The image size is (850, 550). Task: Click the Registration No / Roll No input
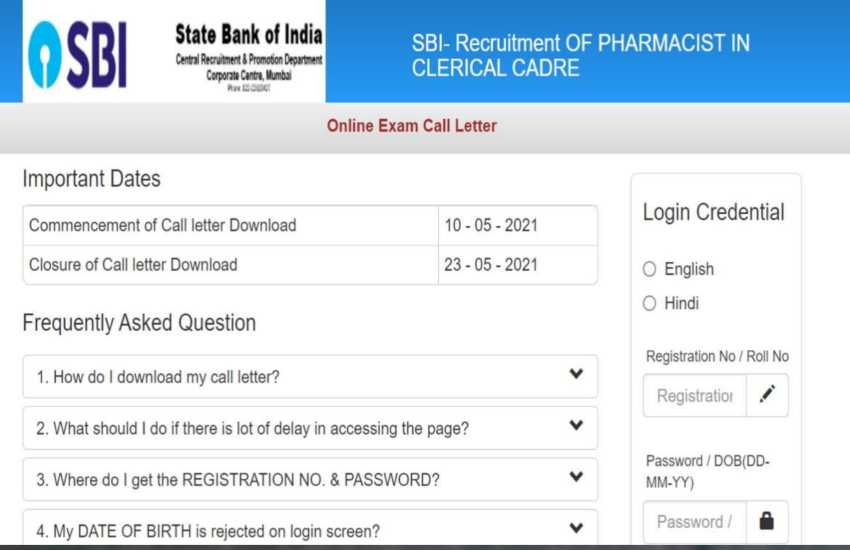695,396
